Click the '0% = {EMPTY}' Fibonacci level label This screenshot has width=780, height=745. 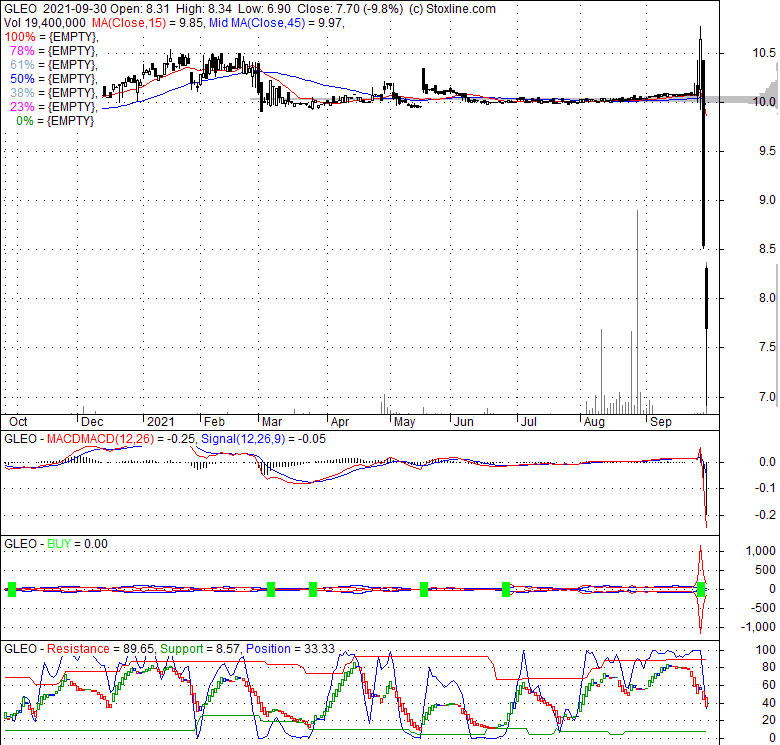55,121
